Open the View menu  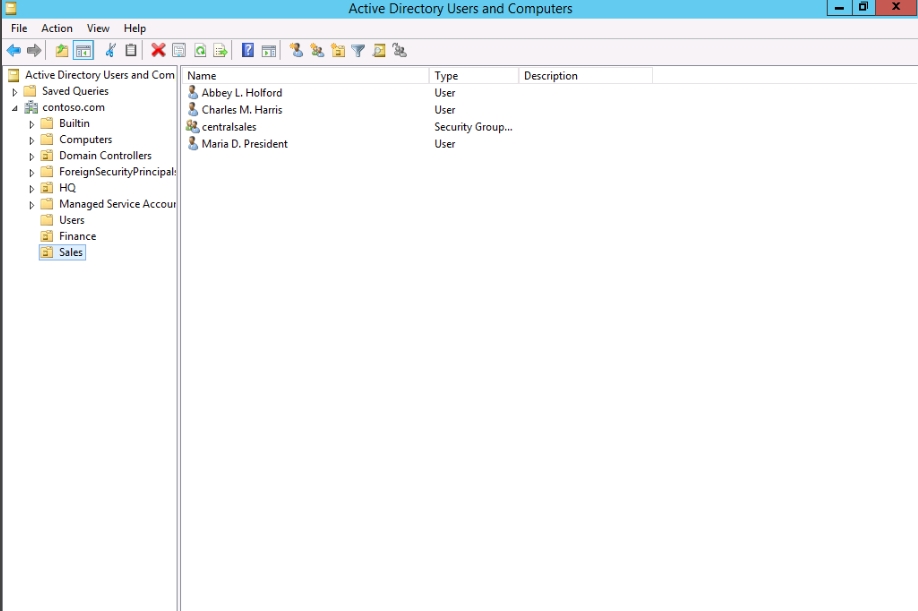coord(98,28)
